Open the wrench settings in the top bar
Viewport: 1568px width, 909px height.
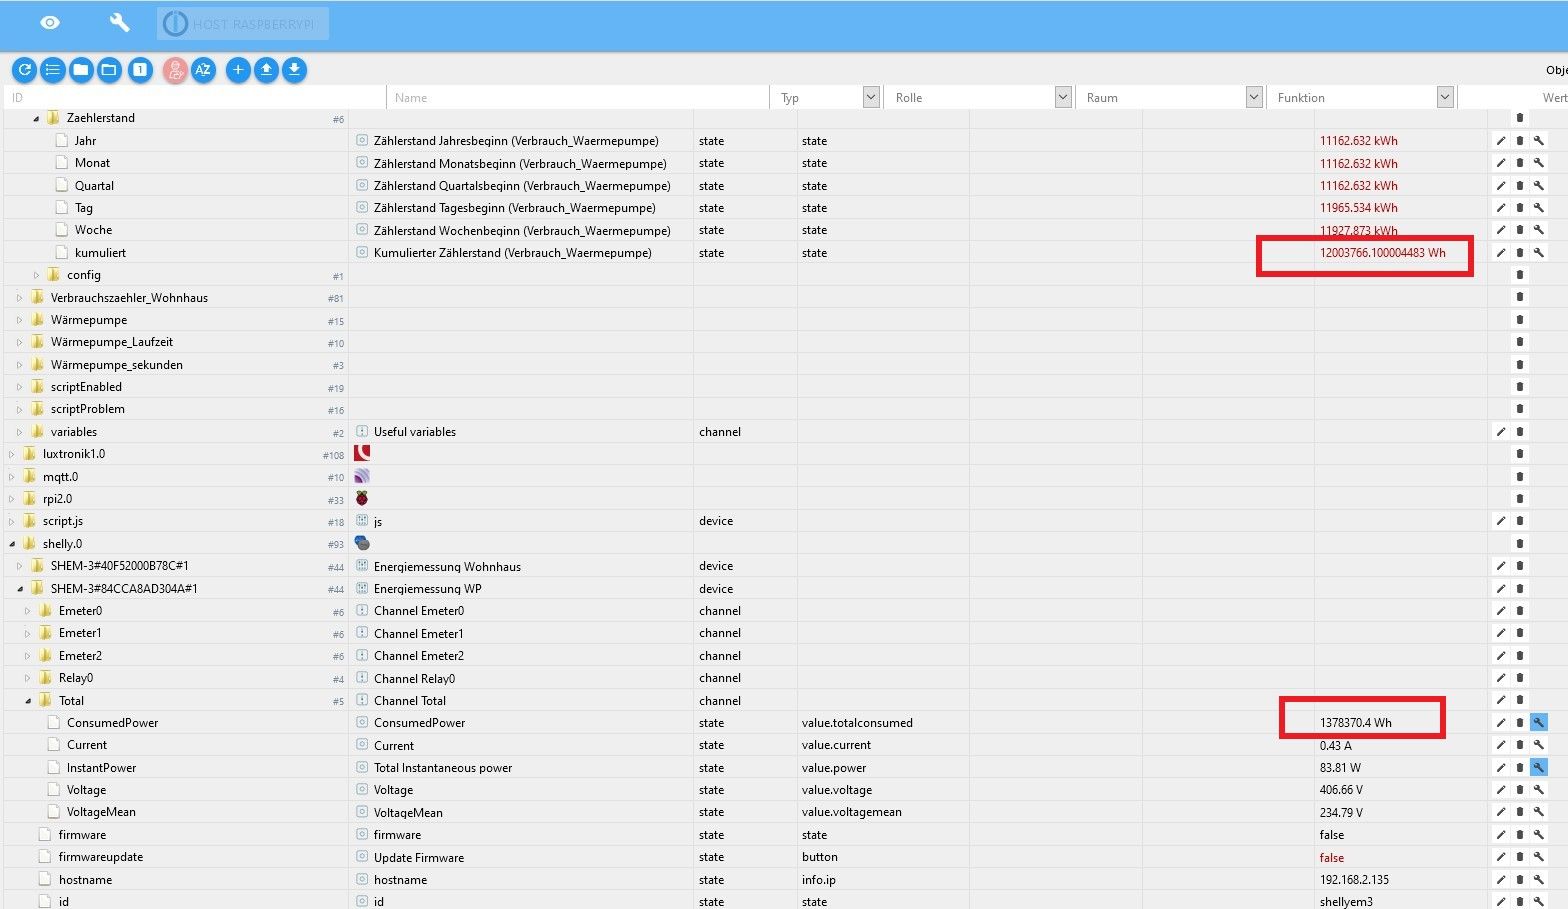(x=119, y=22)
